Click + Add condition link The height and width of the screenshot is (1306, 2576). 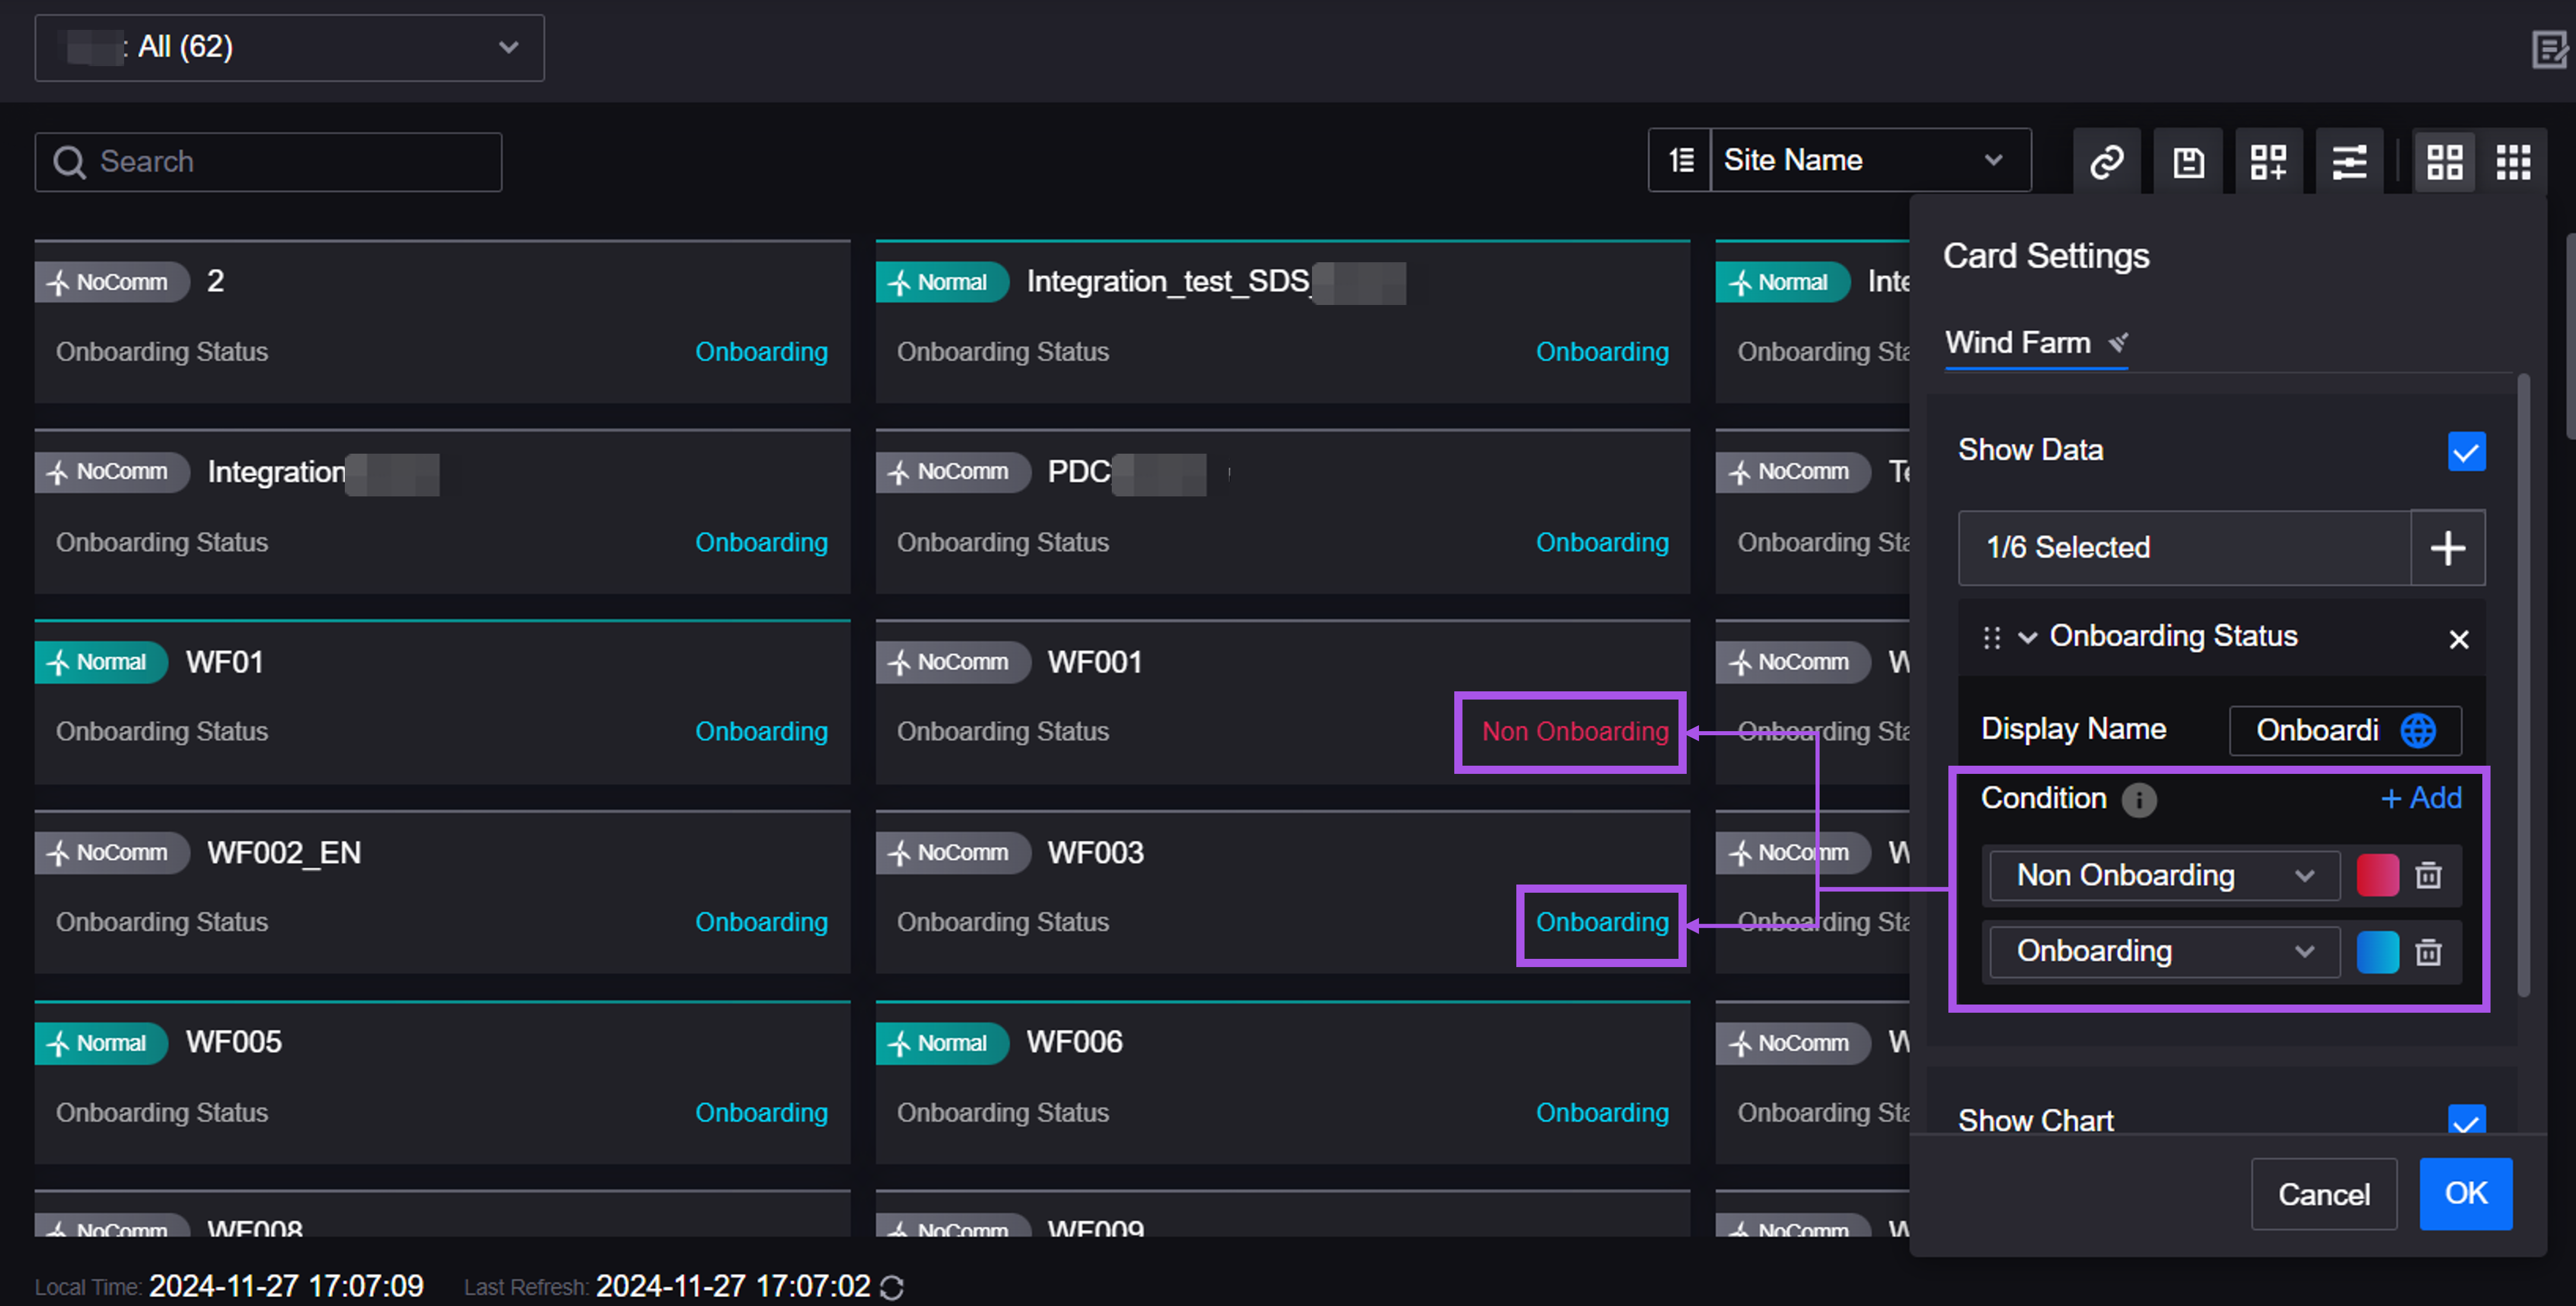coord(2420,798)
